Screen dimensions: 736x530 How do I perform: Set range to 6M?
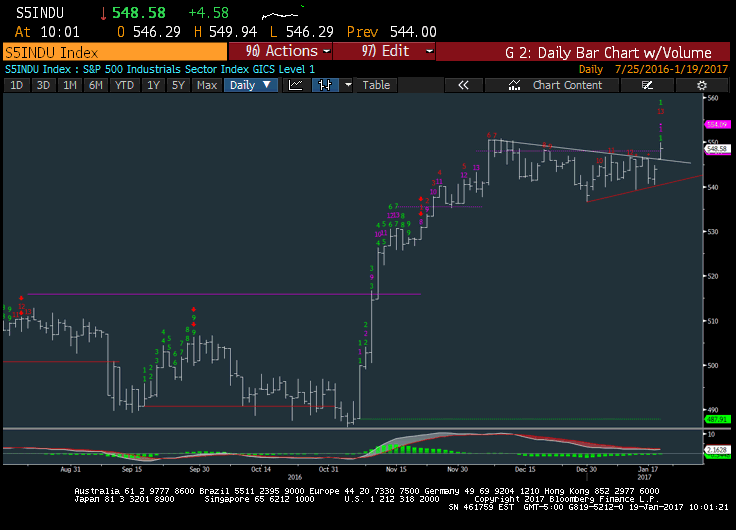tap(96, 85)
